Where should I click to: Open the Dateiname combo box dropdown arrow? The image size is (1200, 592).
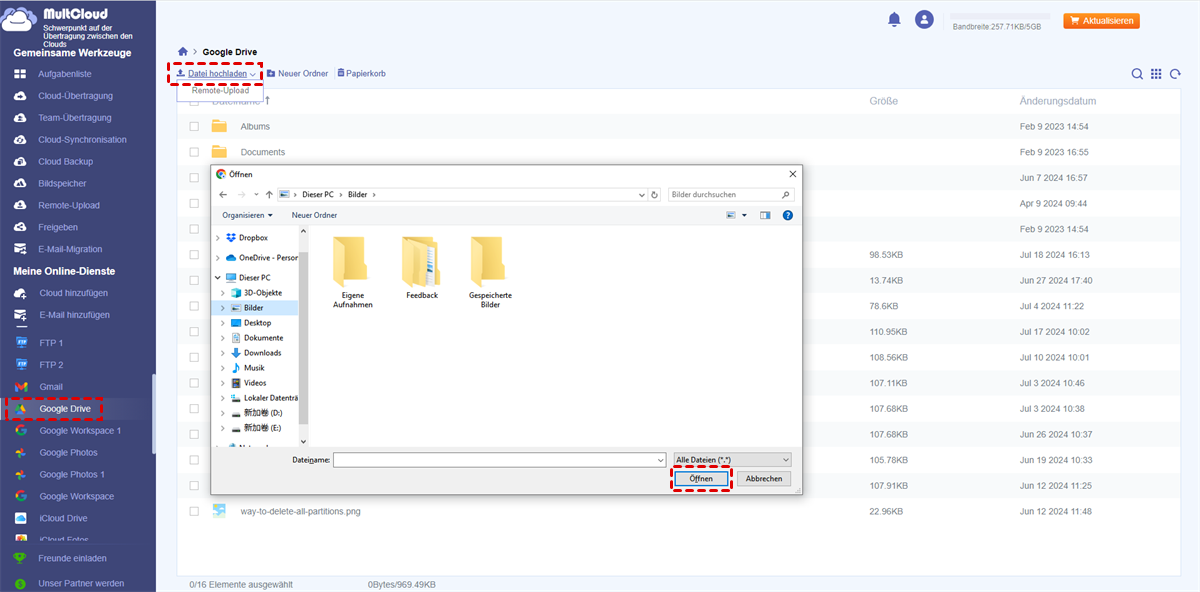coord(660,459)
